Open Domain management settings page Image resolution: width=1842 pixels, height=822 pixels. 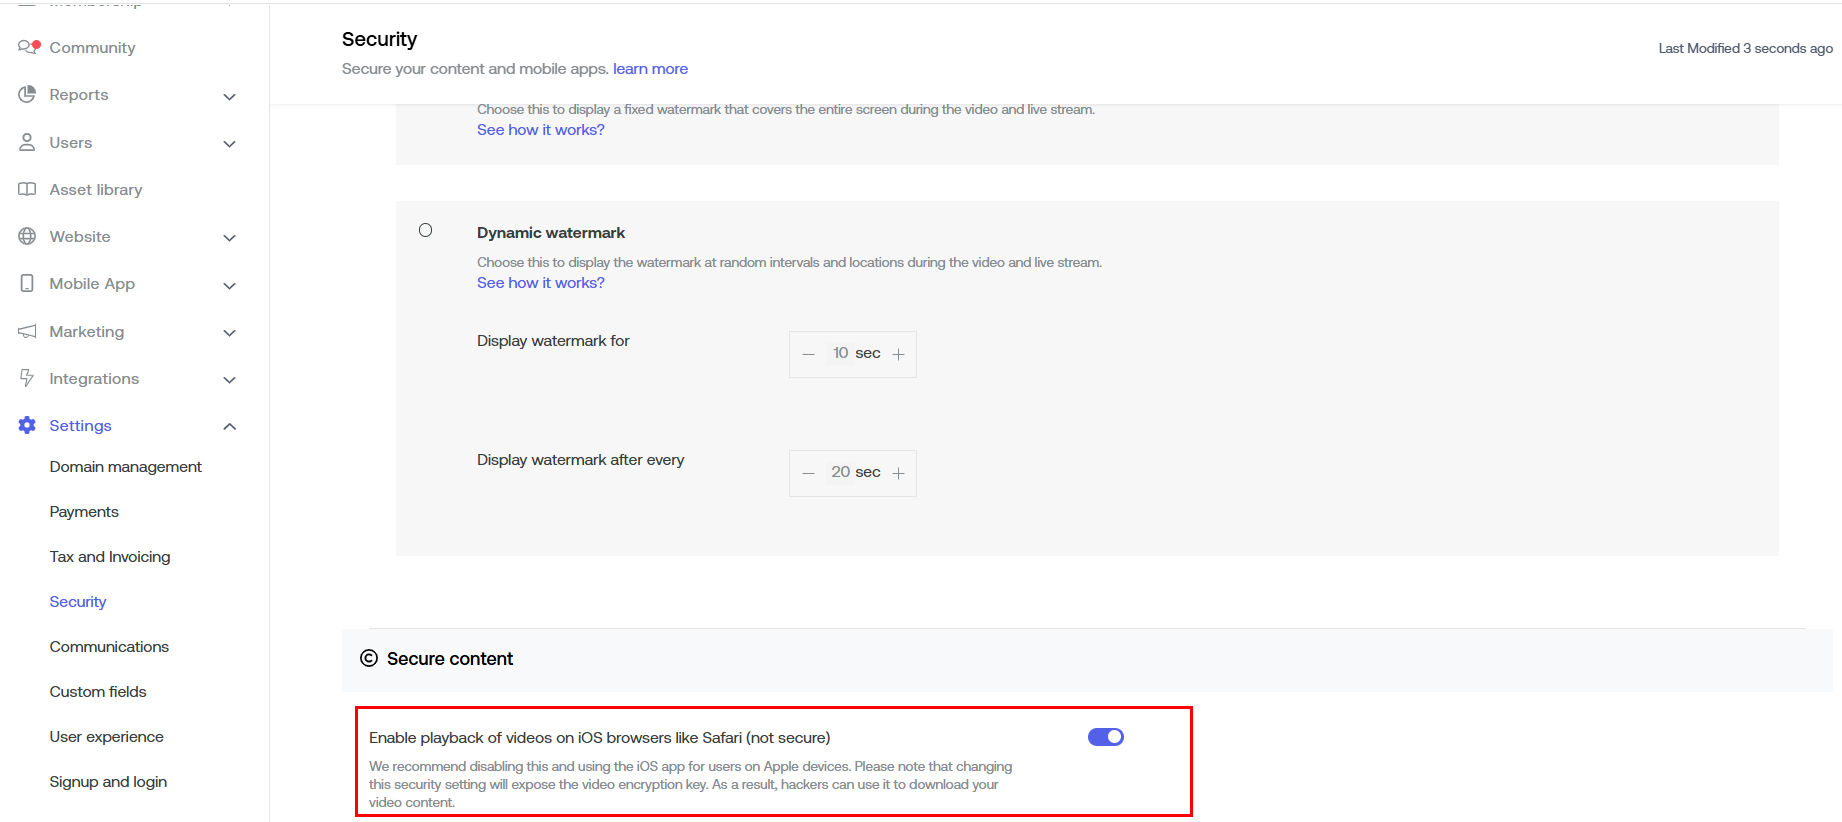tap(125, 466)
